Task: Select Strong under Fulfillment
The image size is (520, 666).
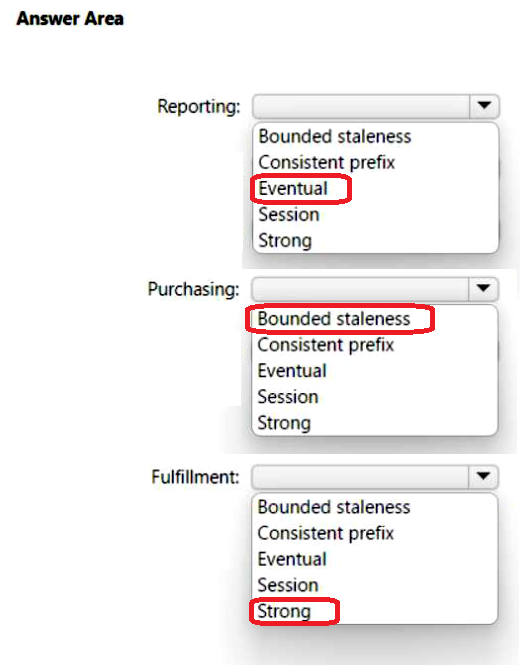Action: [284, 612]
